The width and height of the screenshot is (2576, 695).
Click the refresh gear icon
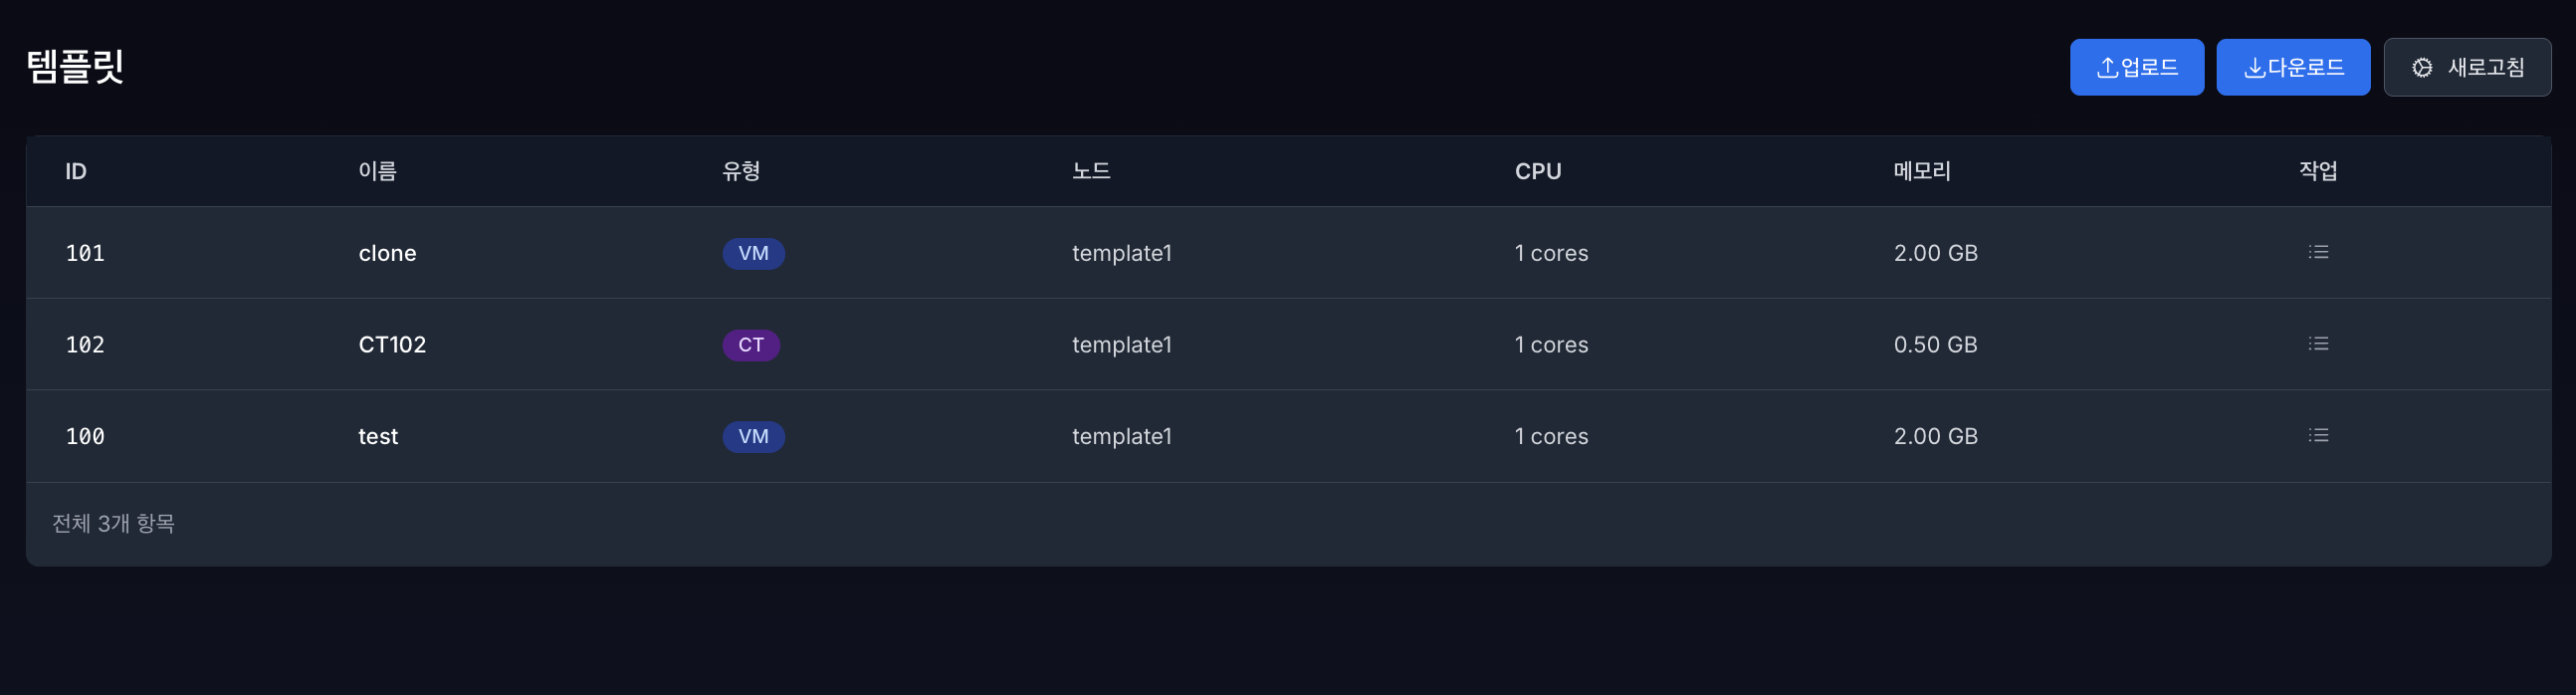pyautogui.click(x=2421, y=68)
